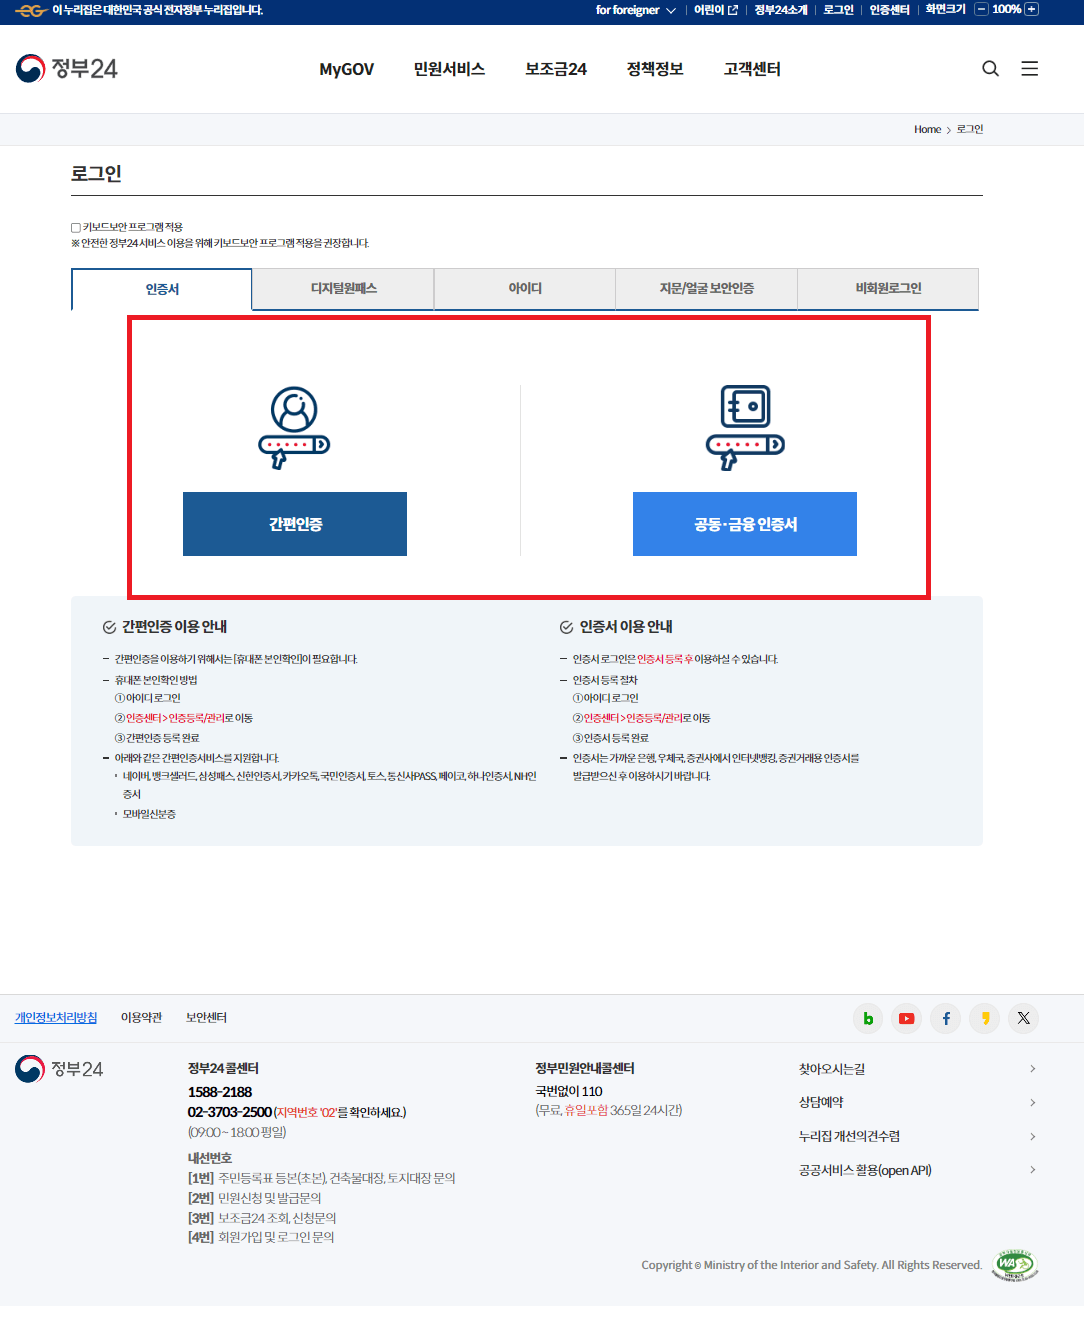Open the 고객센터 menu
The height and width of the screenshot is (1319, 1084).
coord(750,68)
